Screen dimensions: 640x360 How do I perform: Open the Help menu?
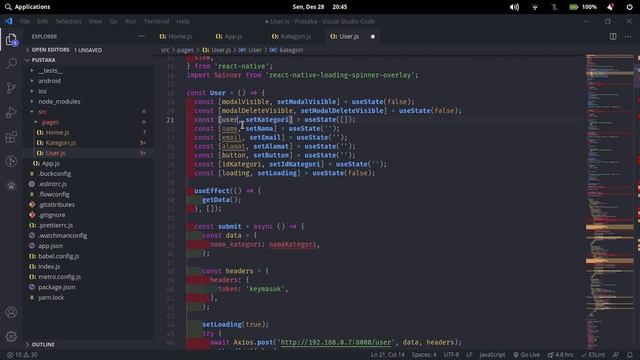tap(183, 21)
